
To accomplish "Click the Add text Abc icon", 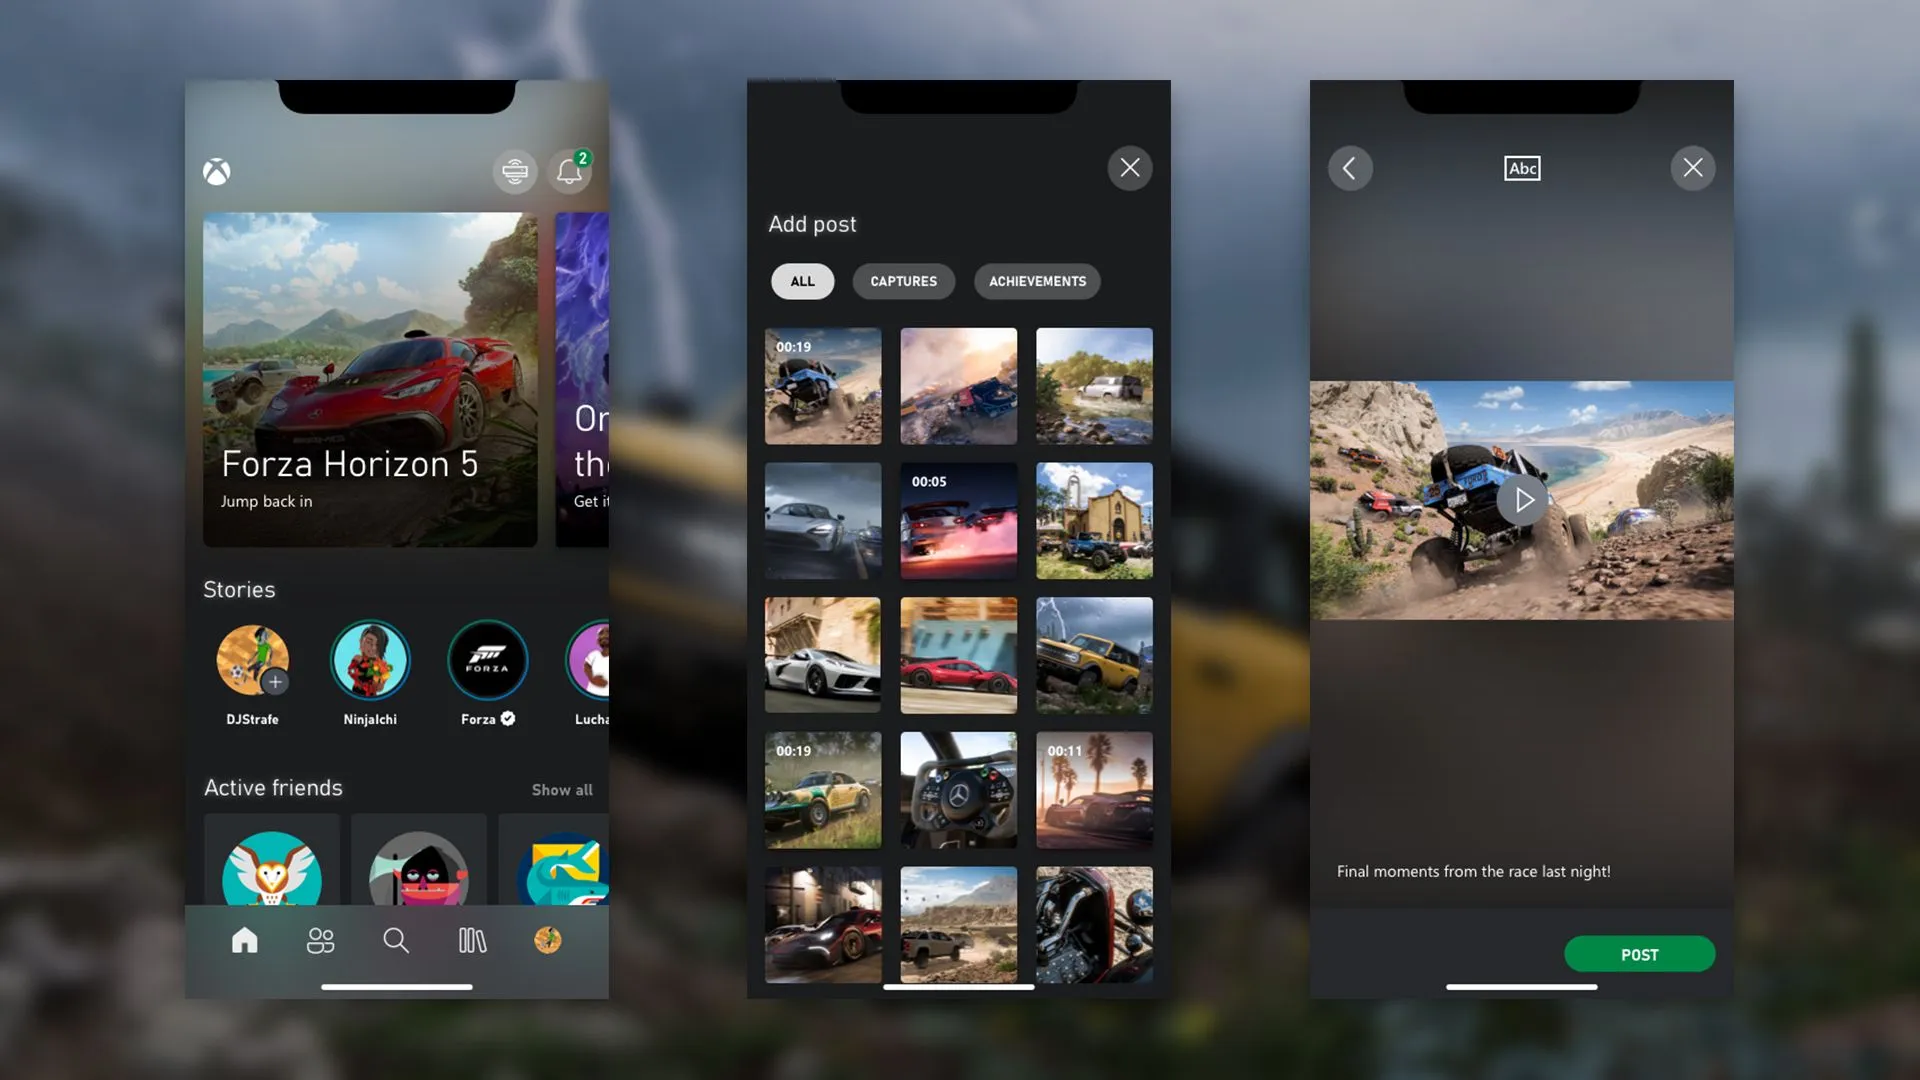I will pyautogui.click(x=1522, y=167).
